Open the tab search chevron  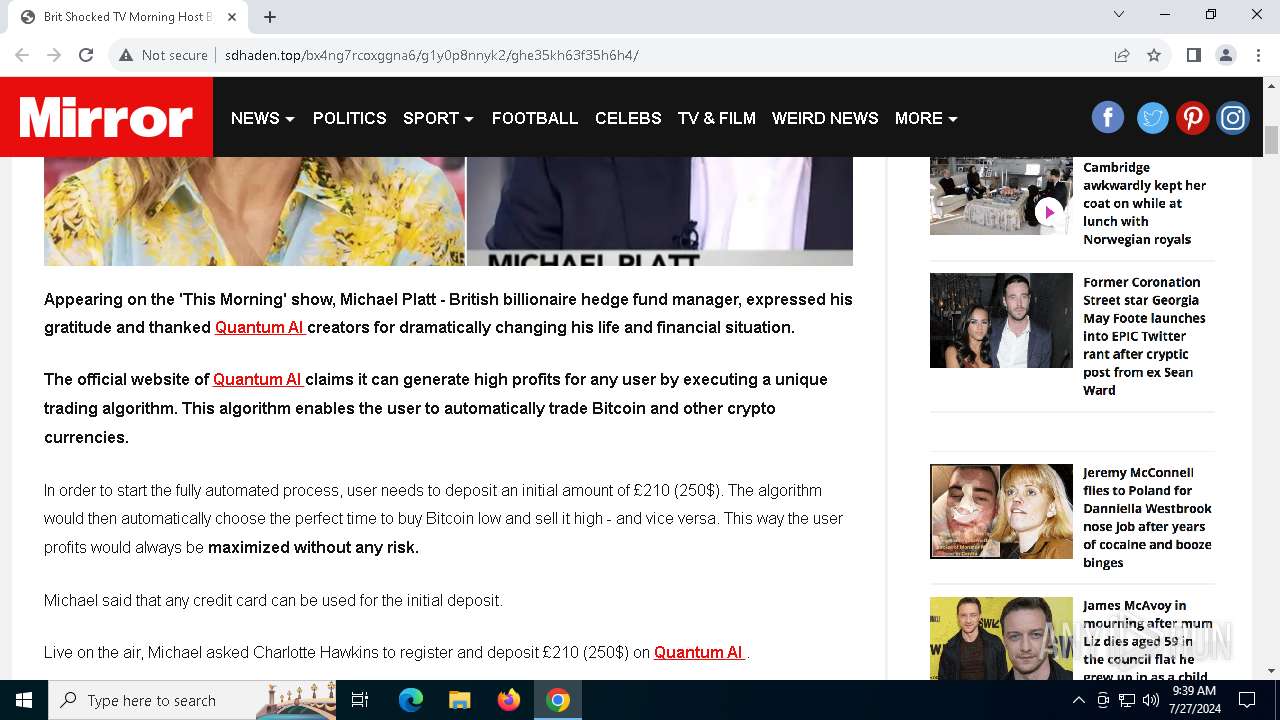pyautogui.click(x=1119, y=14)
